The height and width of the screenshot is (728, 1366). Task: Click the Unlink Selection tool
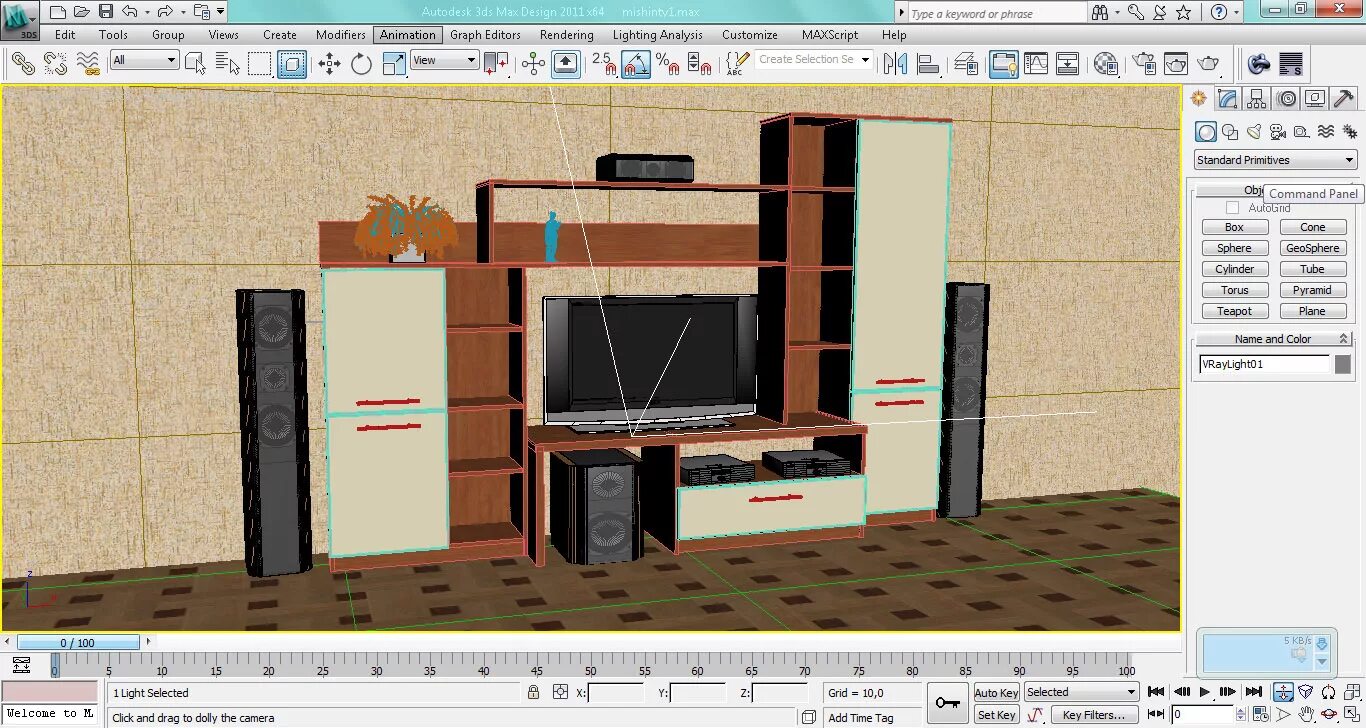(x=55, y=64)
